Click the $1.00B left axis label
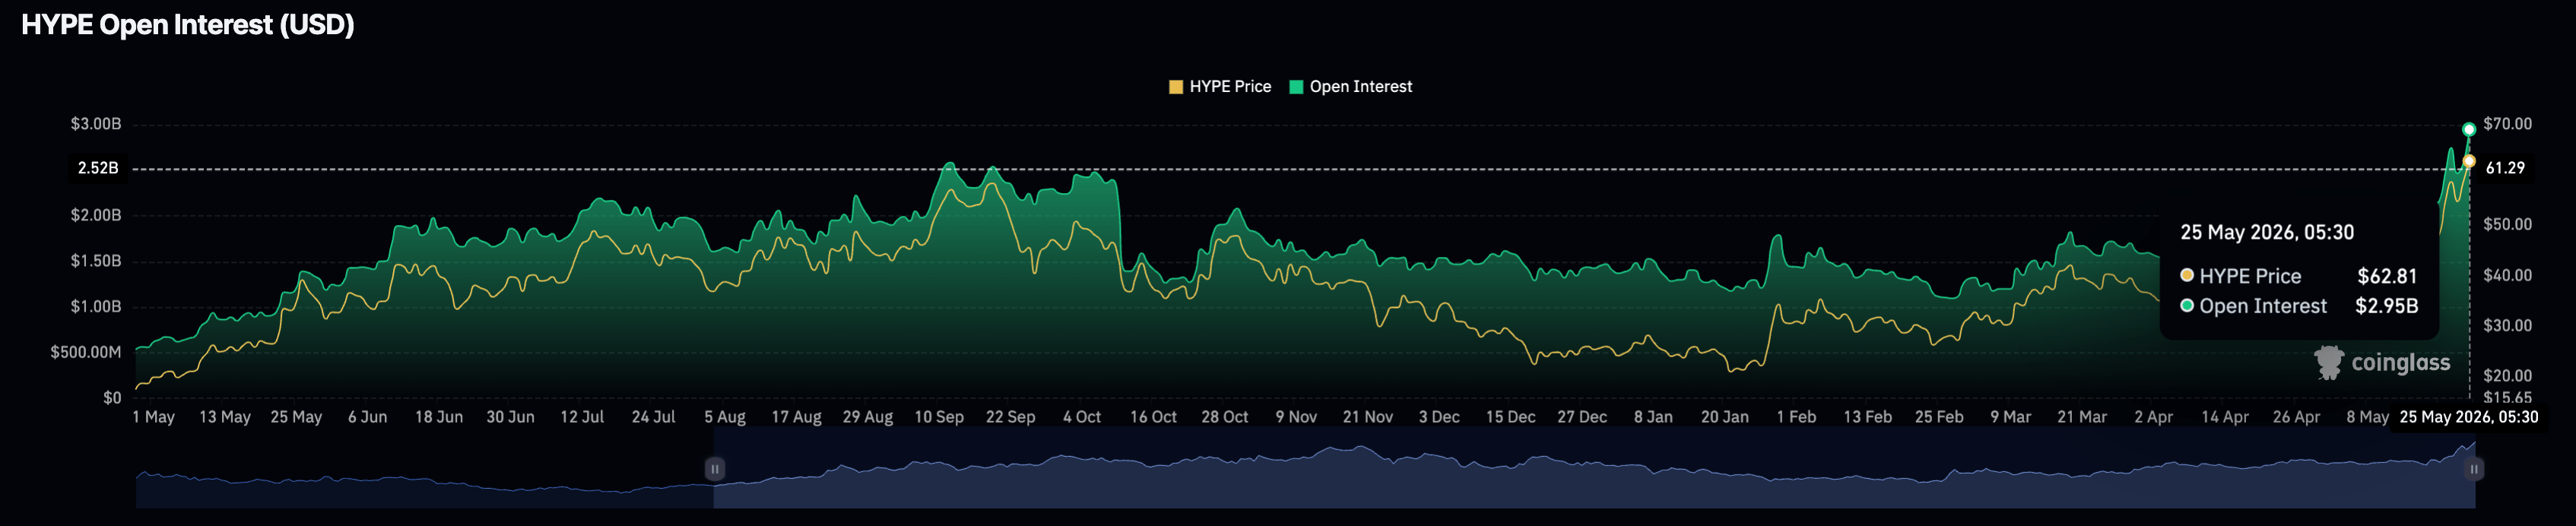Screen dimensions: 2576x526 click(96, 307)
